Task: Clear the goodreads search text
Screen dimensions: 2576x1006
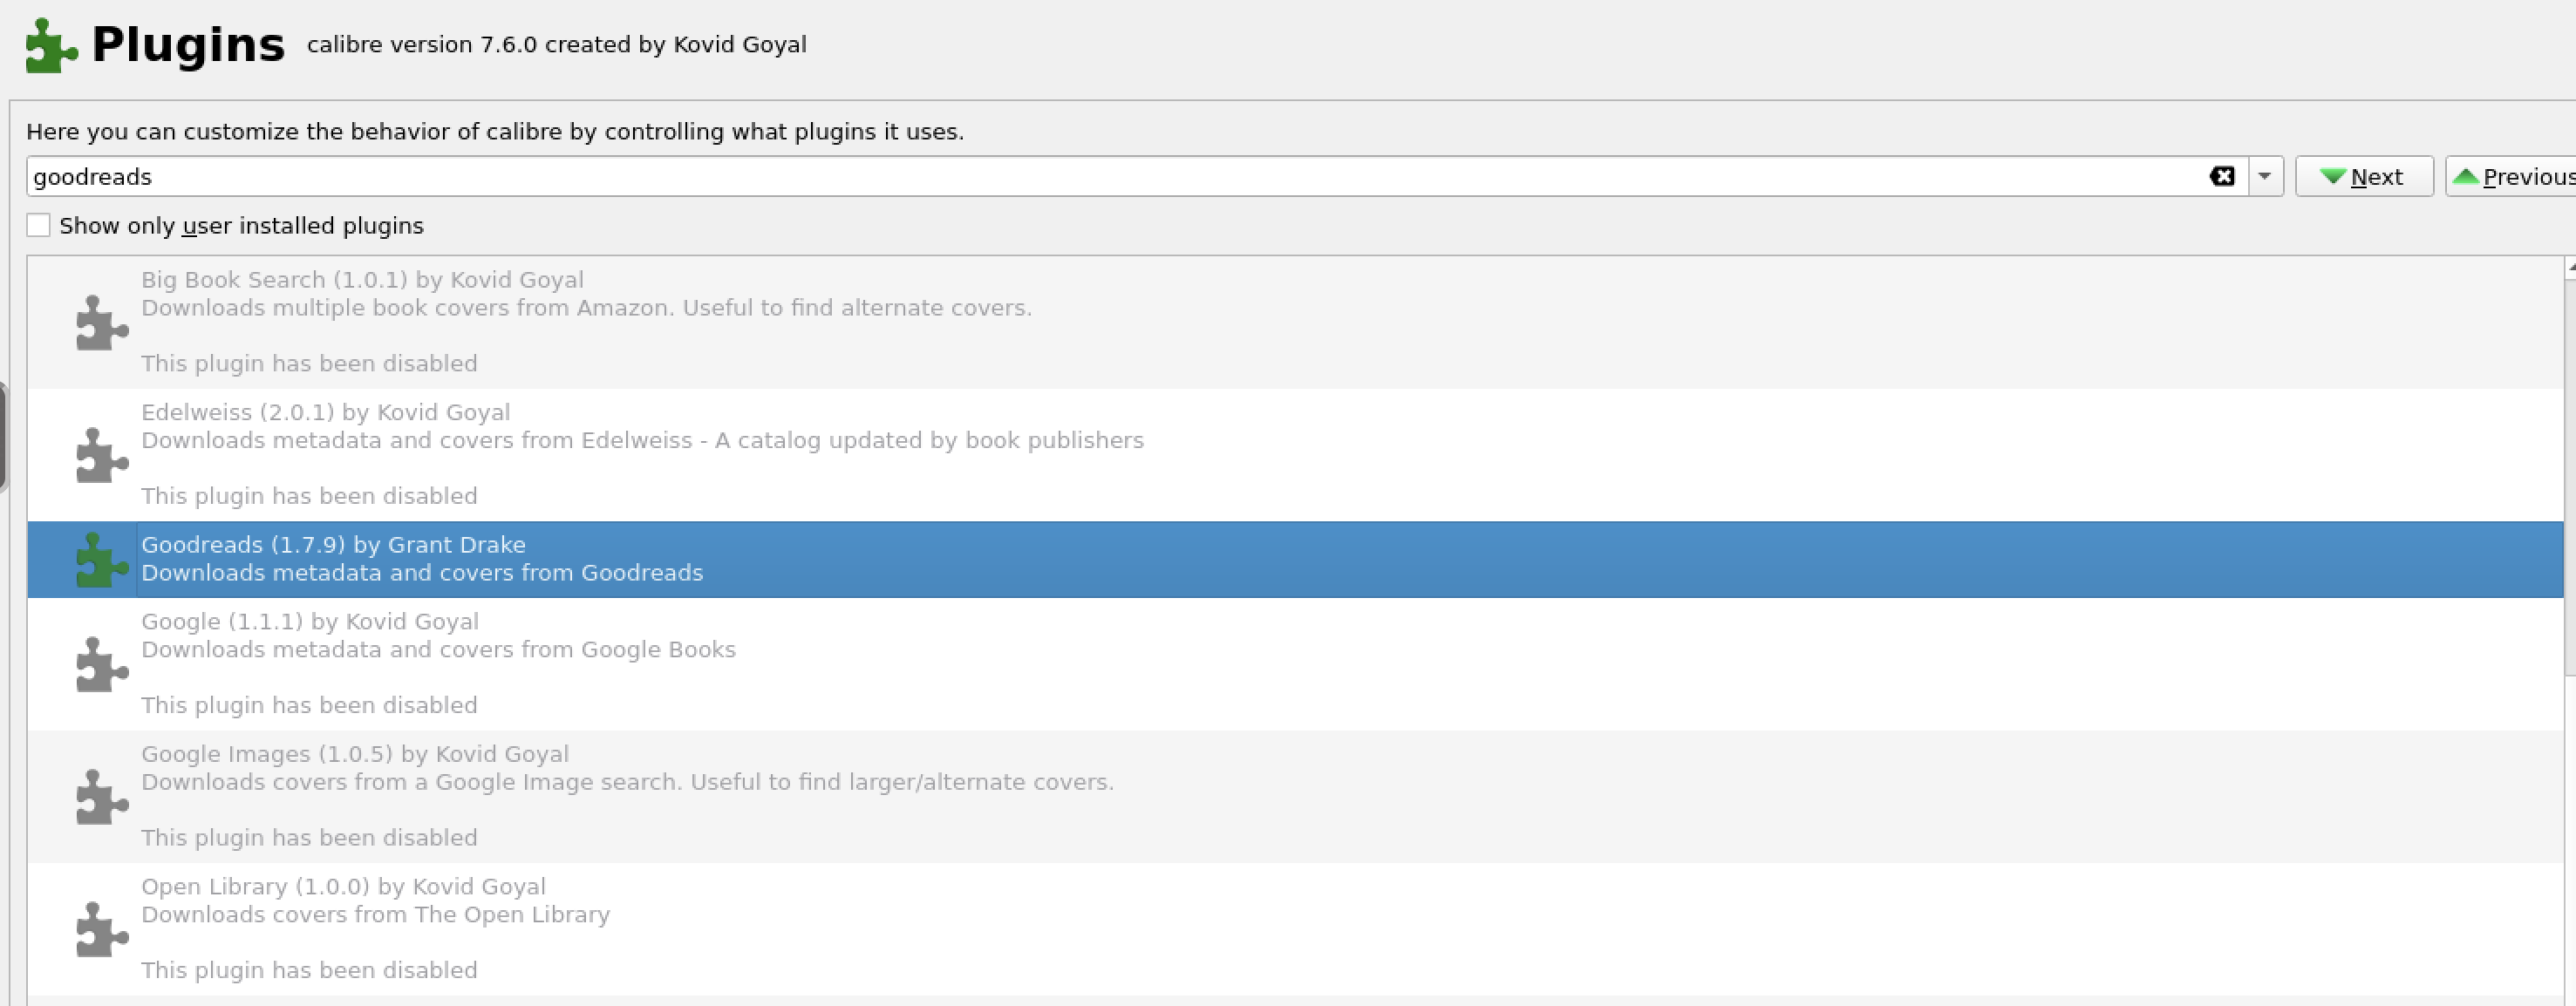Action: tap(2221, 177)
